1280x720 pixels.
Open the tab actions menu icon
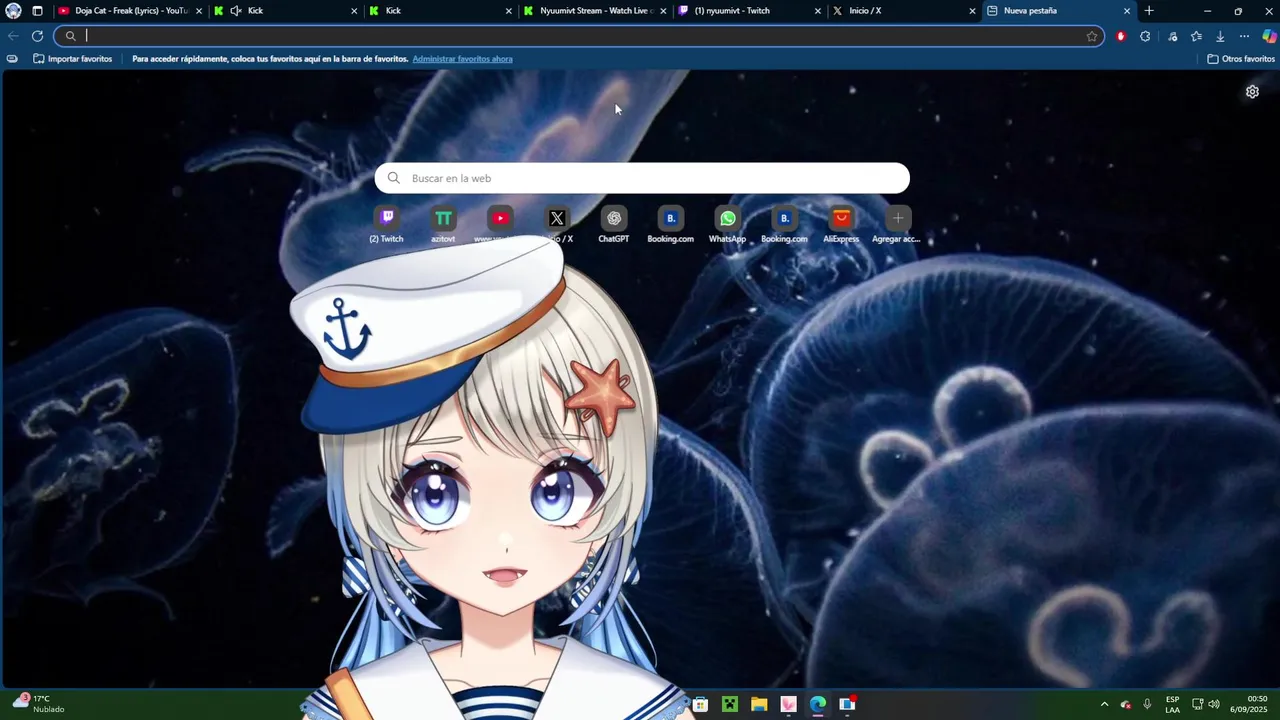coord(37,11)
